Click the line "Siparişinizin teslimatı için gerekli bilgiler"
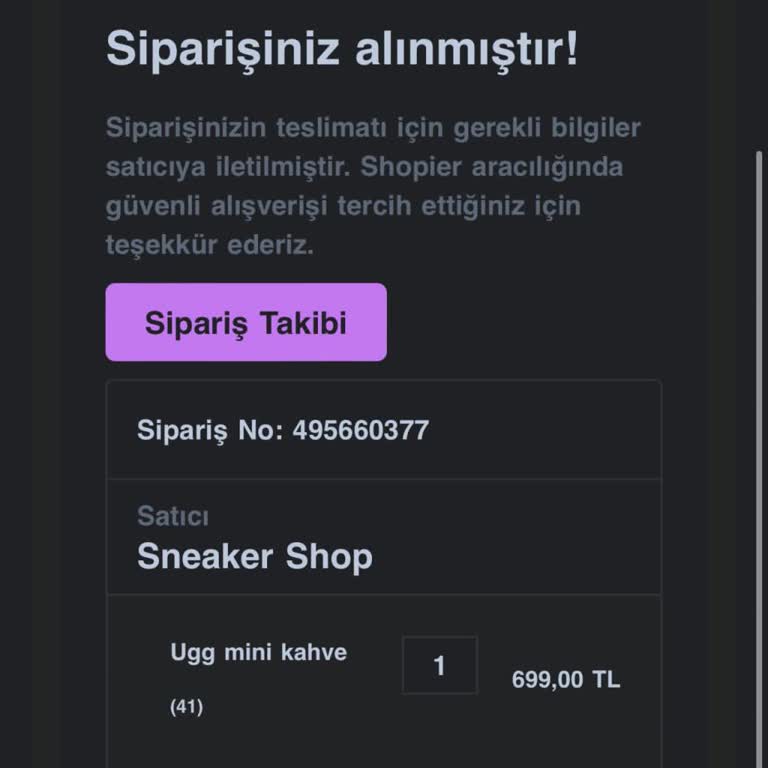768x768 pixels. click(x=373, y=128)
